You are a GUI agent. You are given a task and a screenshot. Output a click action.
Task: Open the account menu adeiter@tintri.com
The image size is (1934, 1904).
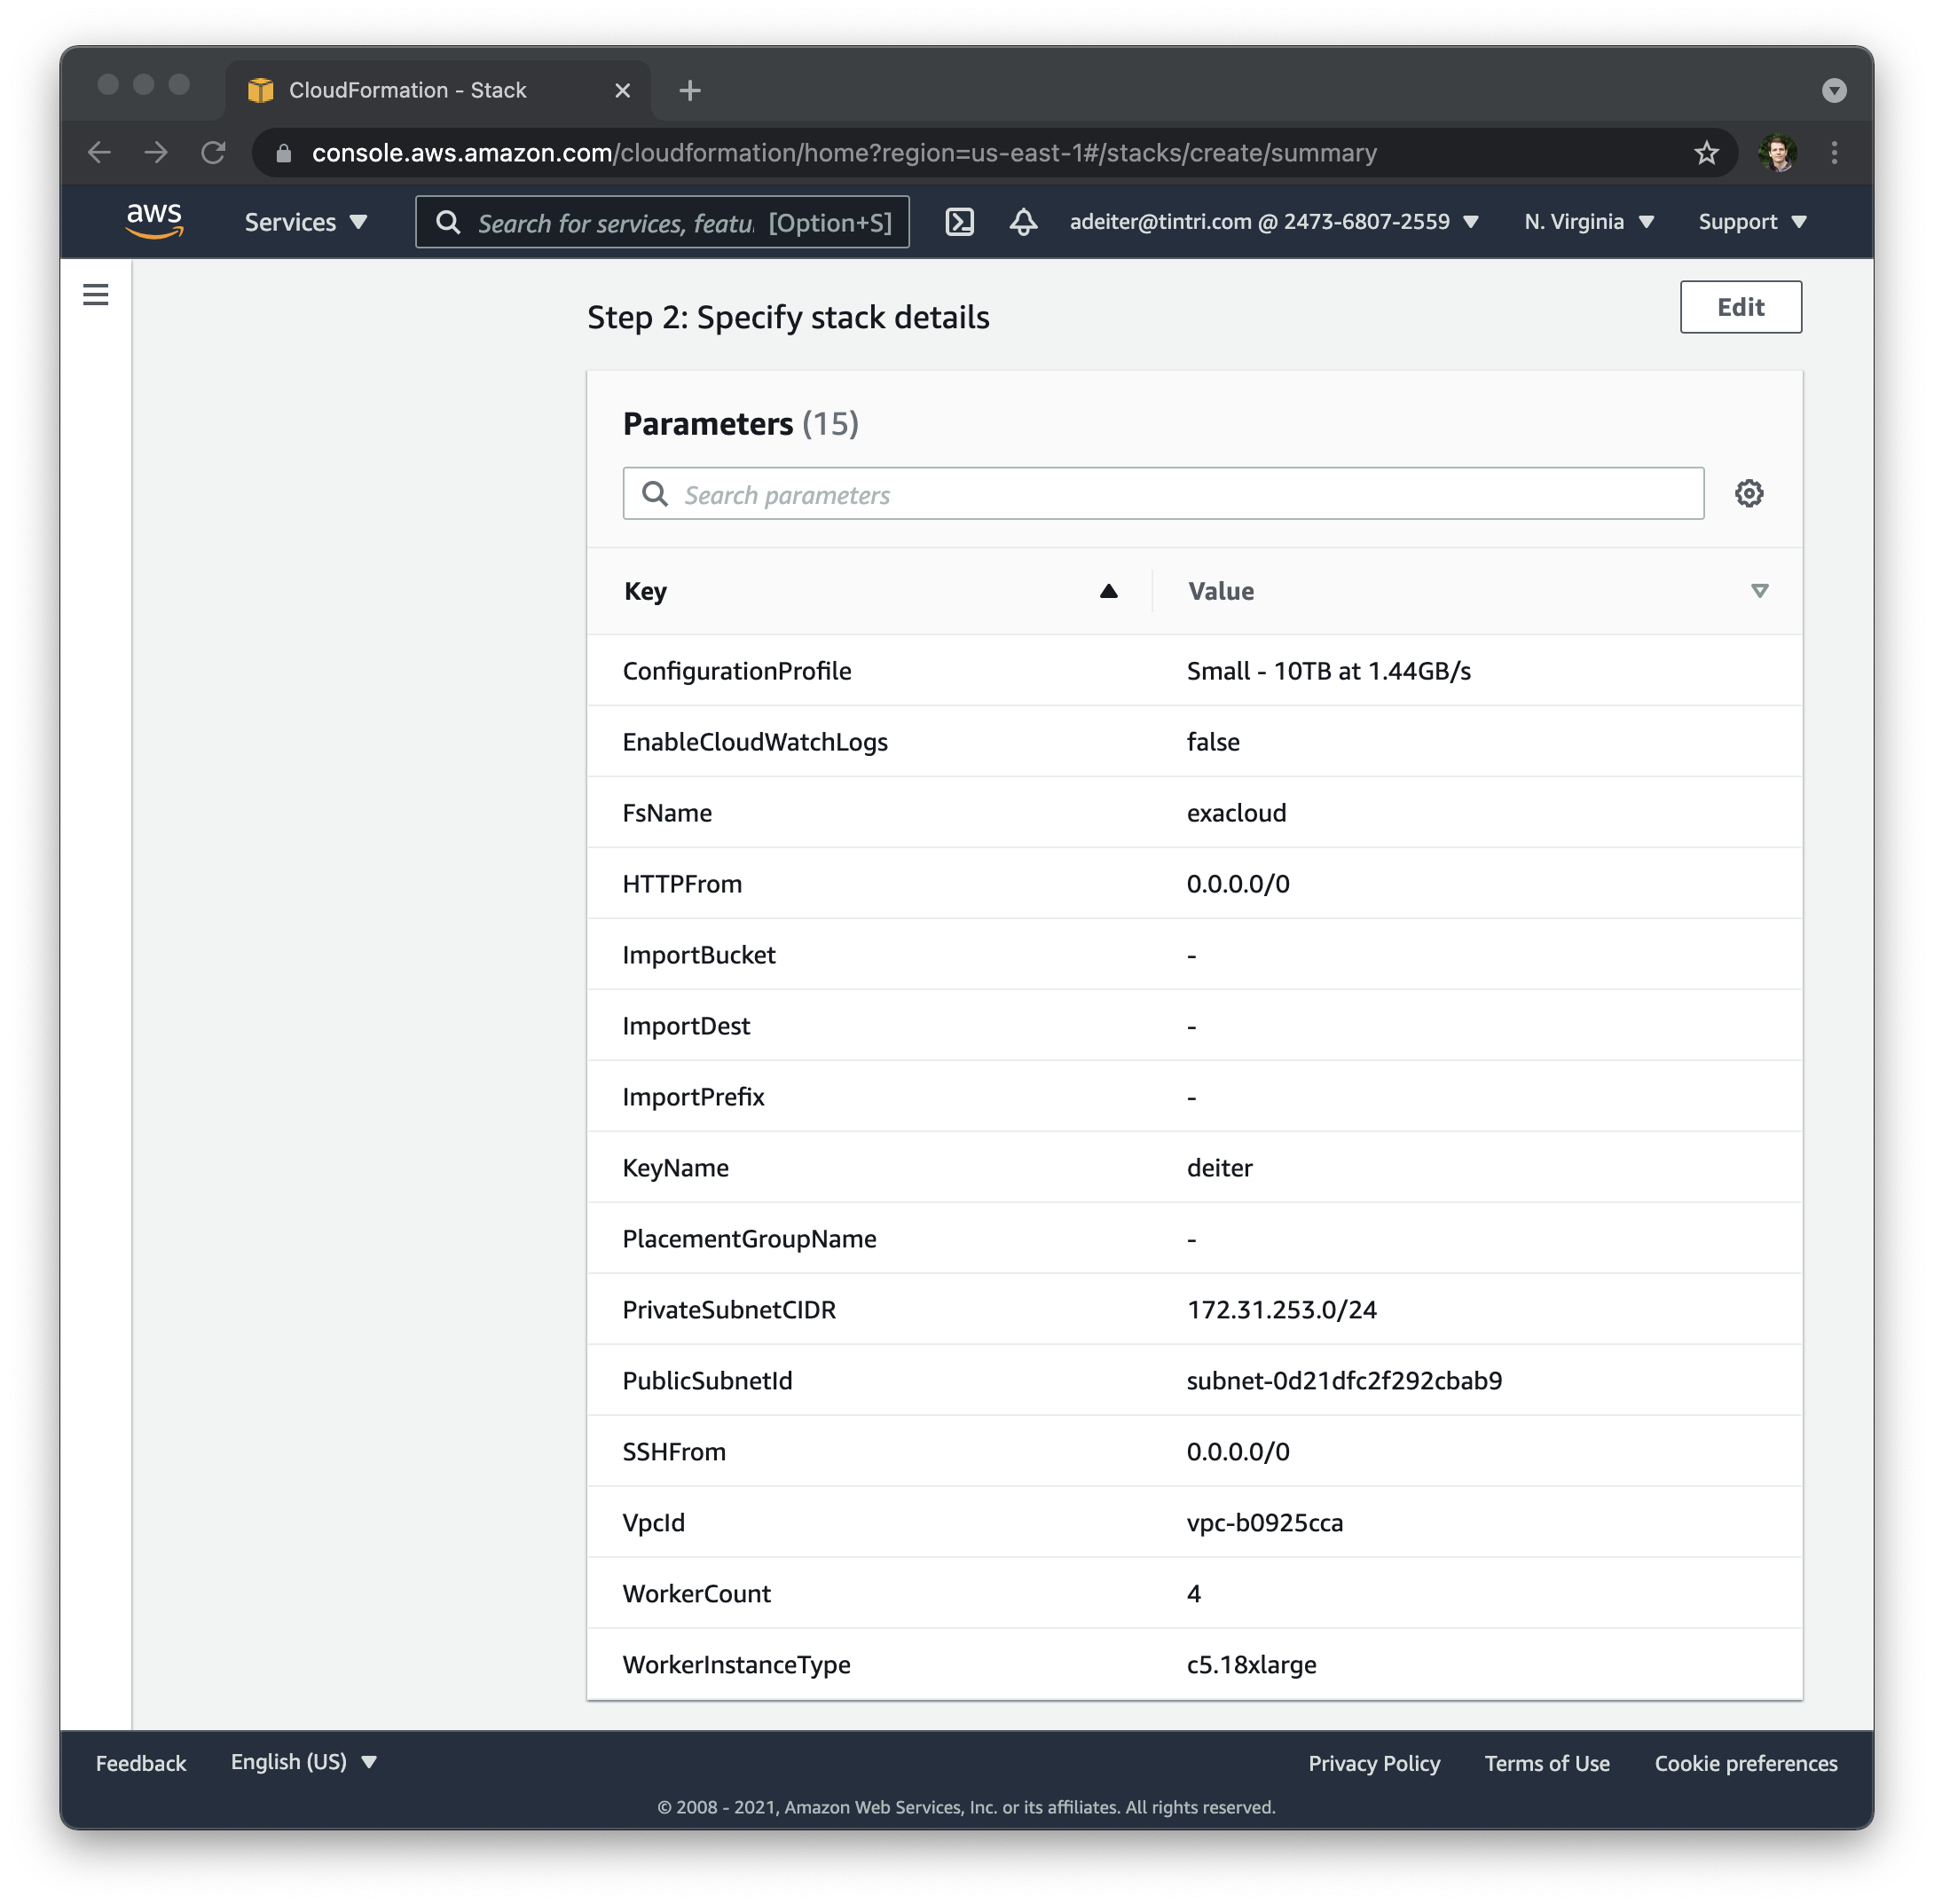[1273, 222]
